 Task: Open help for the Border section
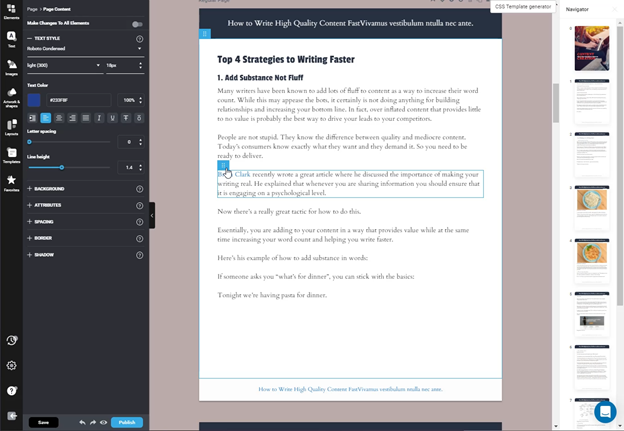[x=139, y=239]
